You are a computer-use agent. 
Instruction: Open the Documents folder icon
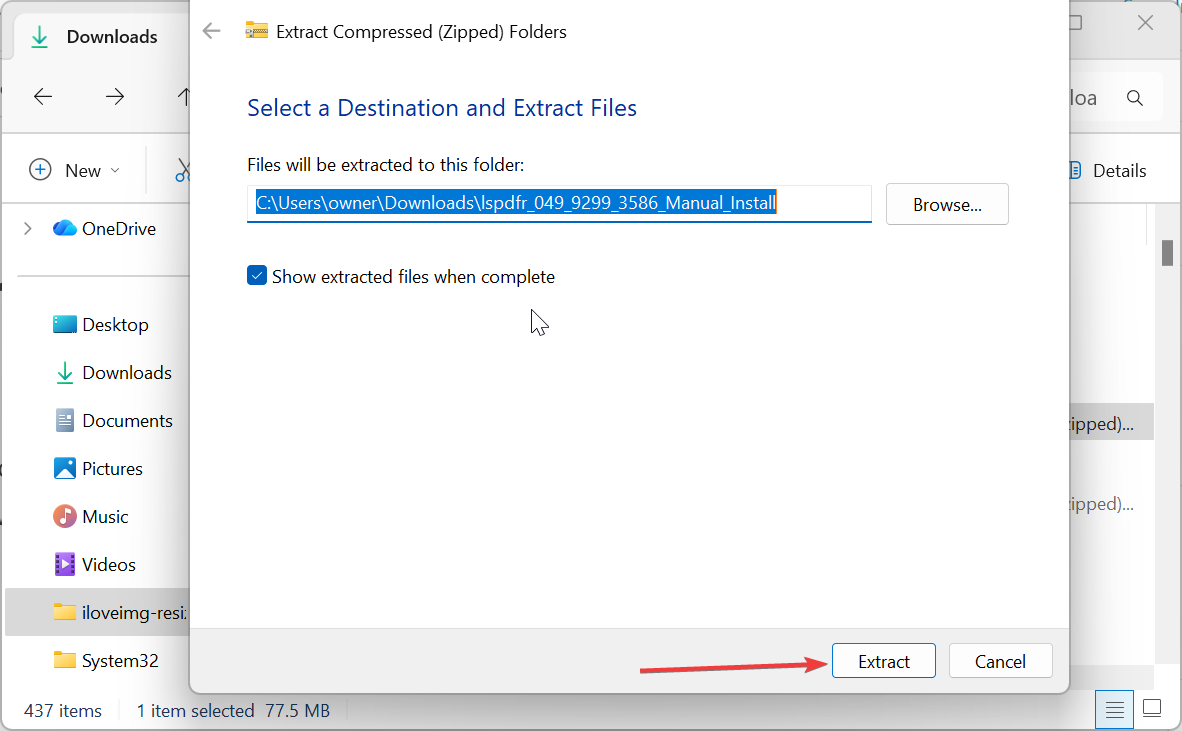pos(65,421)
